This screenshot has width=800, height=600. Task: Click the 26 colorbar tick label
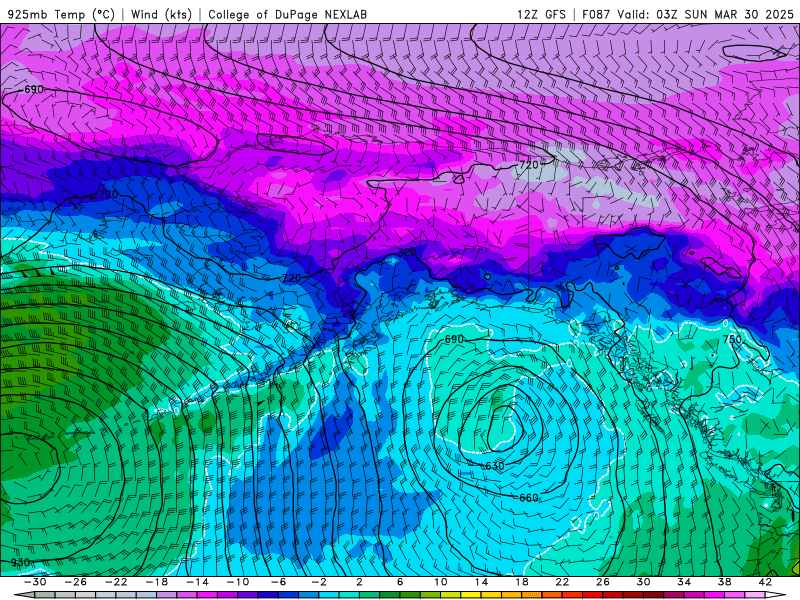[x=603, y=582]
